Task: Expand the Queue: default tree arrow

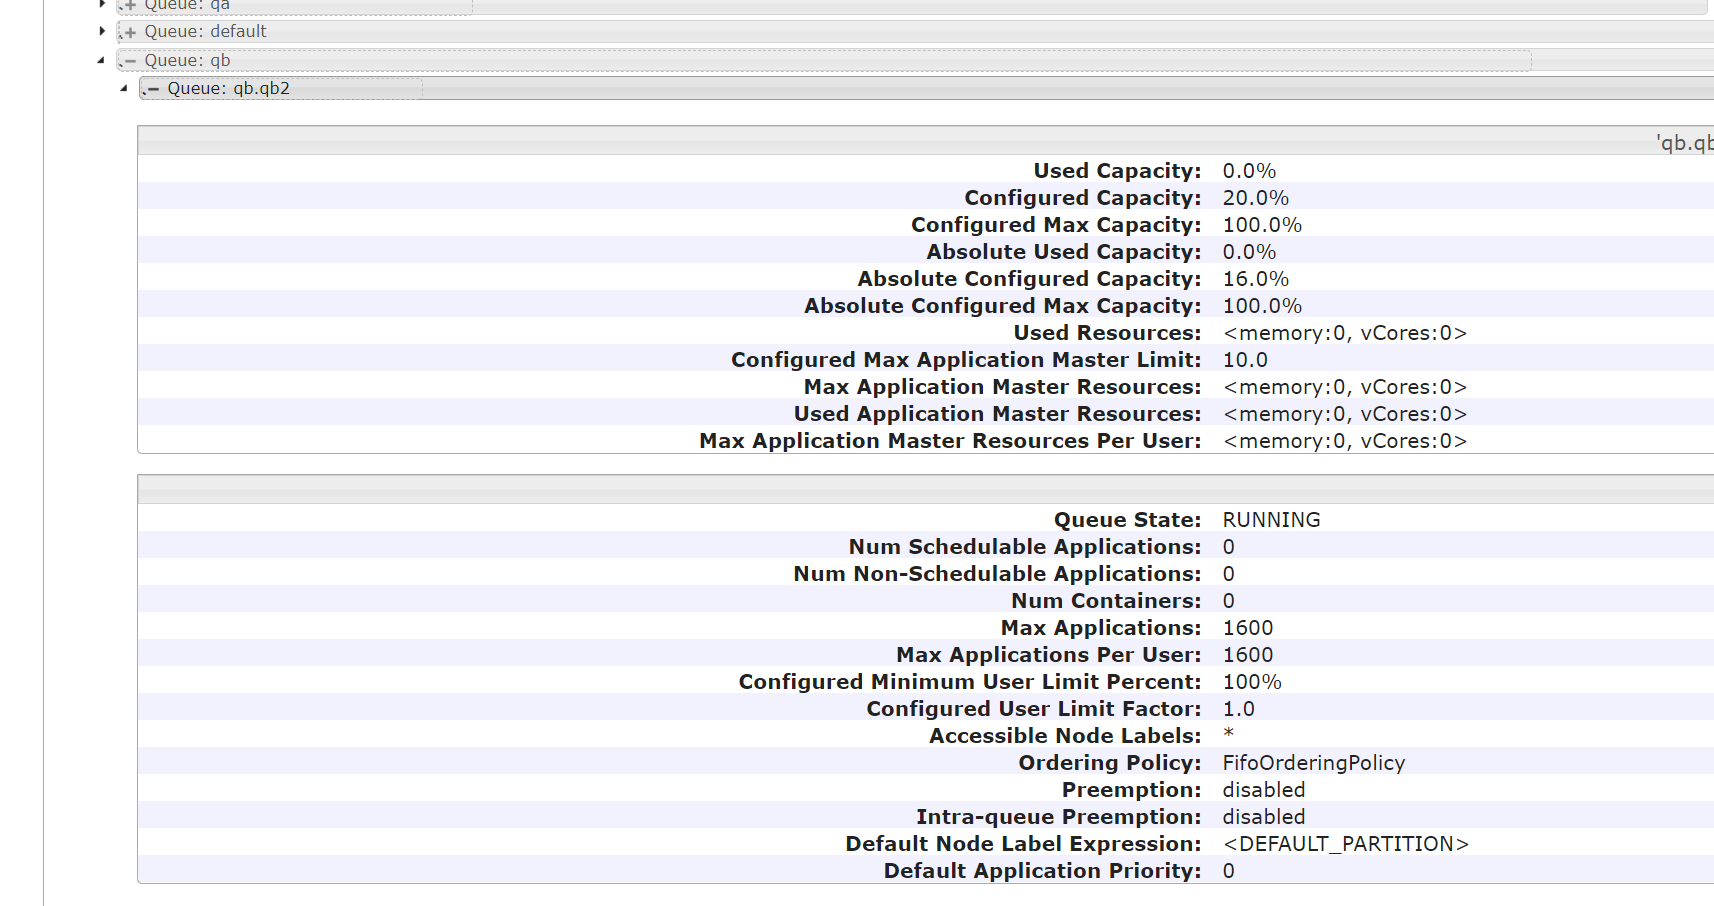Action: point(102,31)
